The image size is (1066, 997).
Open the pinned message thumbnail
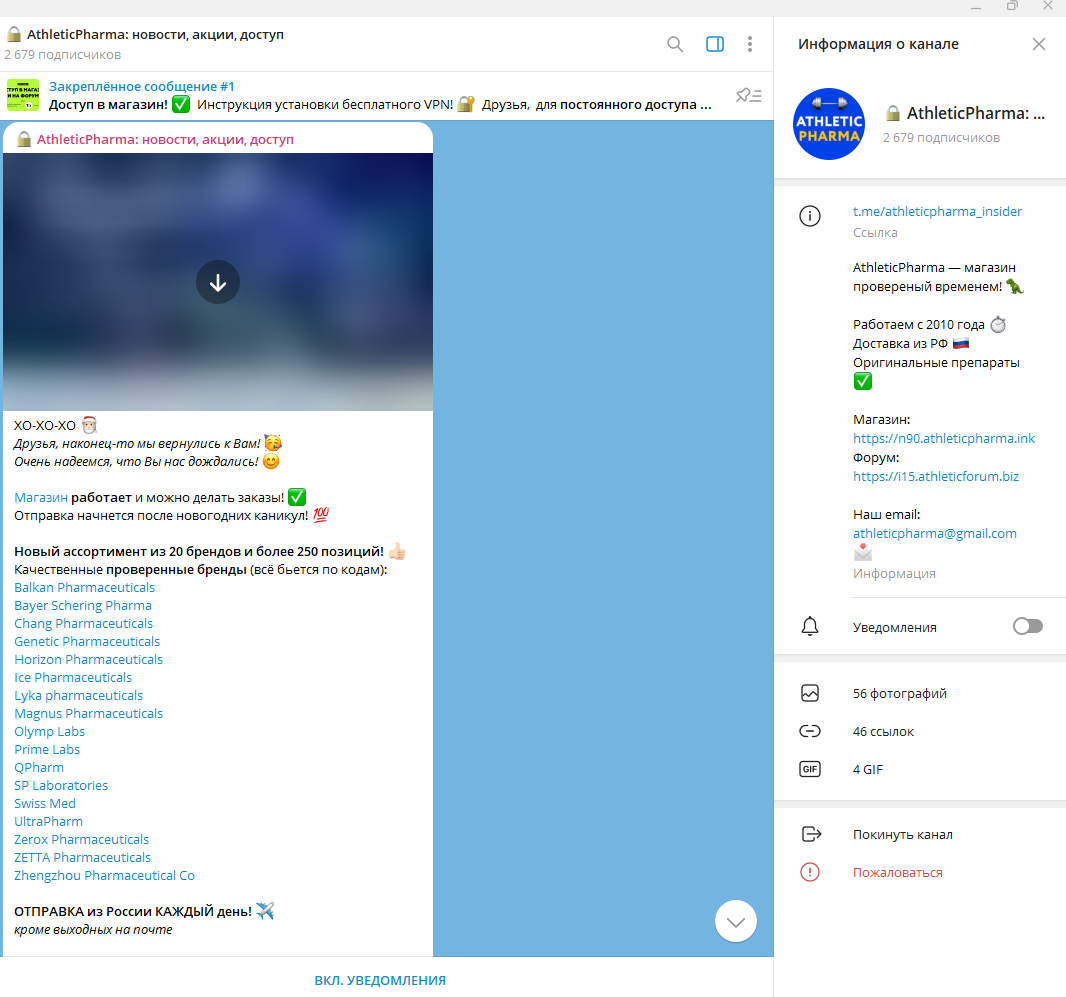[23, 96]
